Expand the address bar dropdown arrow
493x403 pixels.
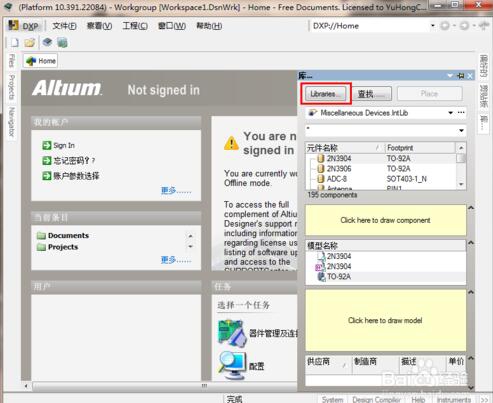point(433,26)
